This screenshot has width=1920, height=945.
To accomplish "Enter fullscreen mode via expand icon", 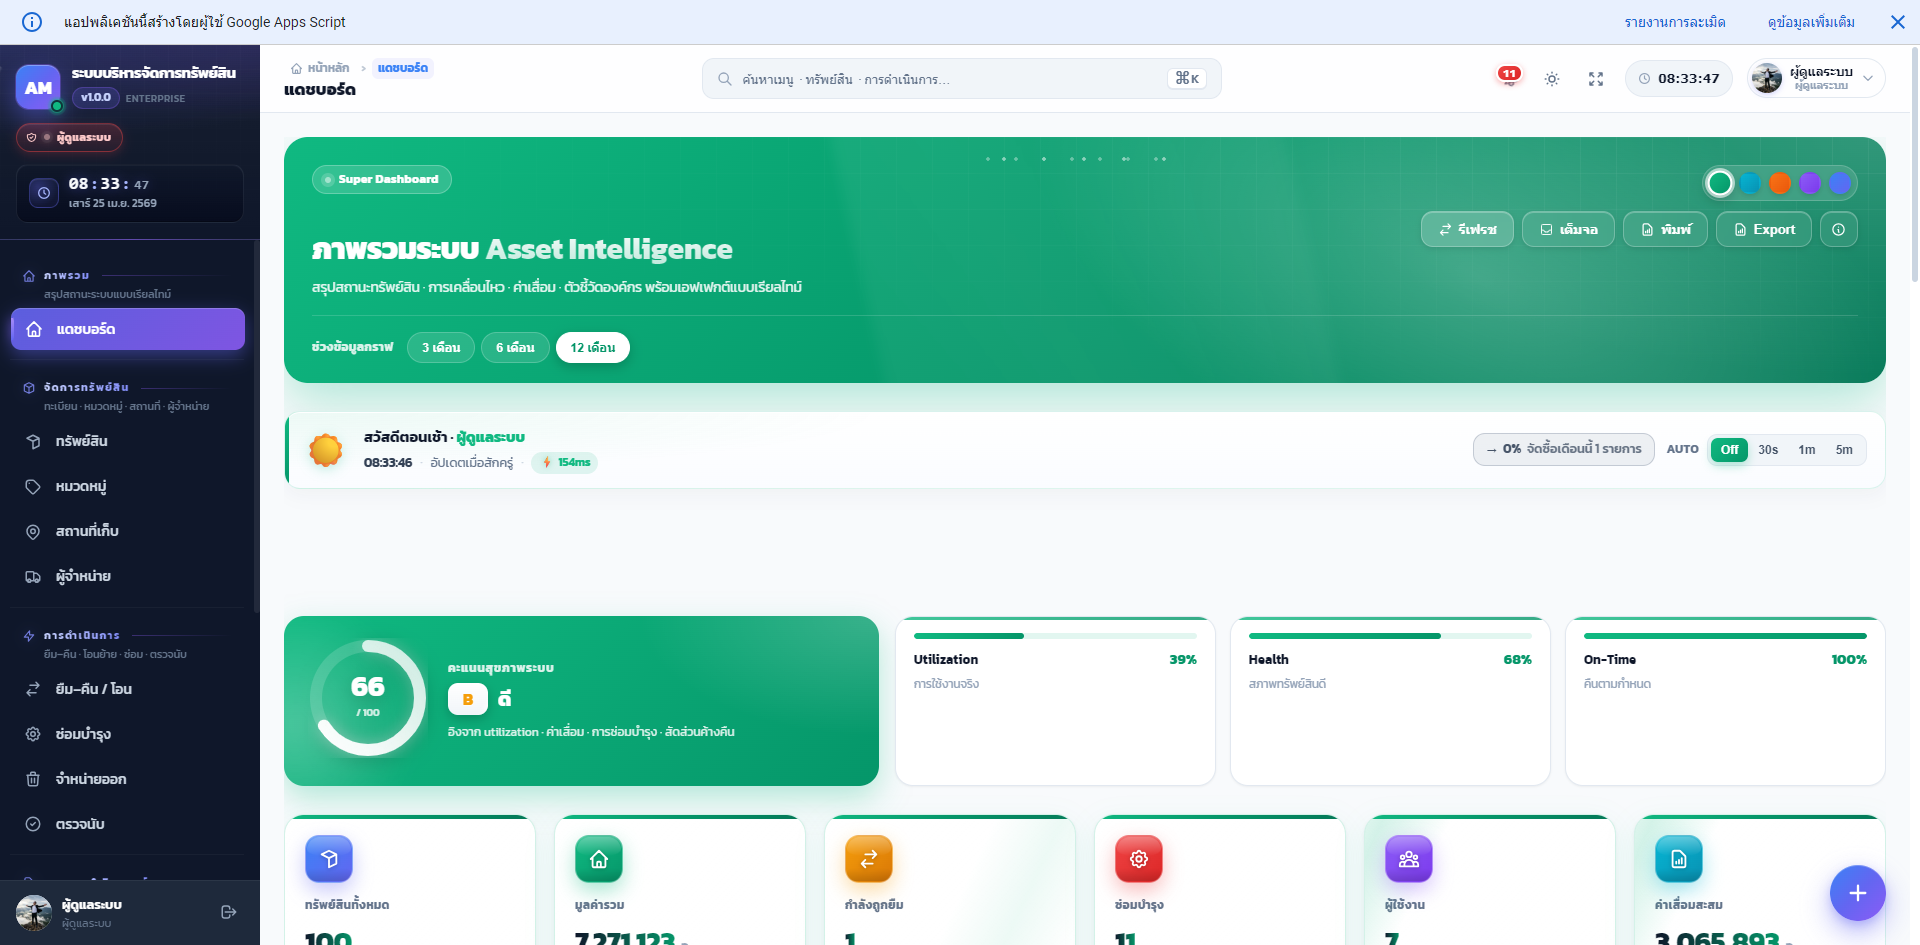I will click(x=1595, y=79).
